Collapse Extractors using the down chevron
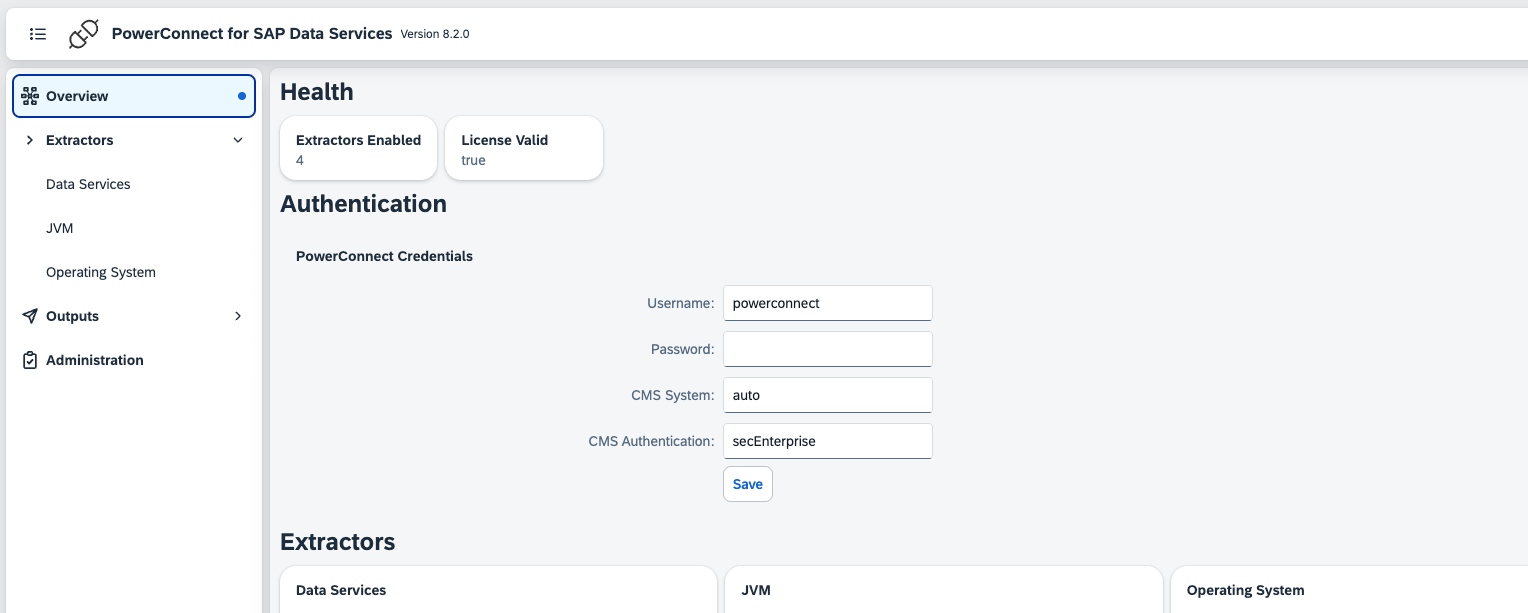 click(x=238, y=140)
